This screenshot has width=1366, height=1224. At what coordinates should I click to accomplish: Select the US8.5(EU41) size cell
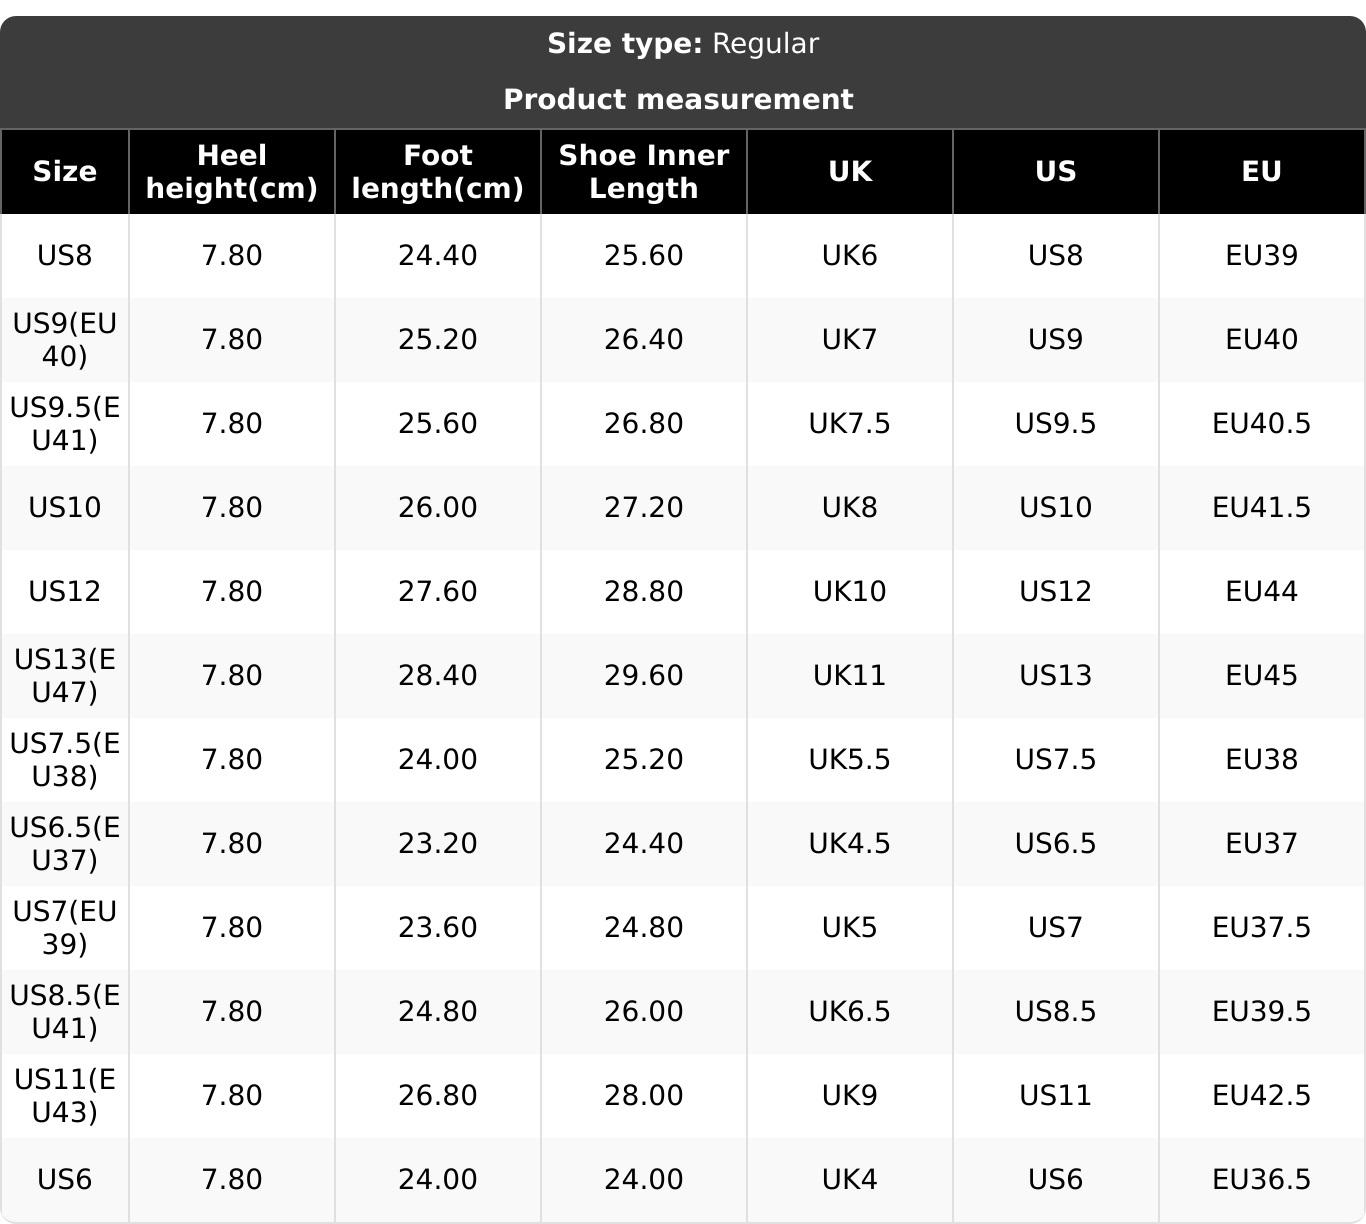[65, 1011]
